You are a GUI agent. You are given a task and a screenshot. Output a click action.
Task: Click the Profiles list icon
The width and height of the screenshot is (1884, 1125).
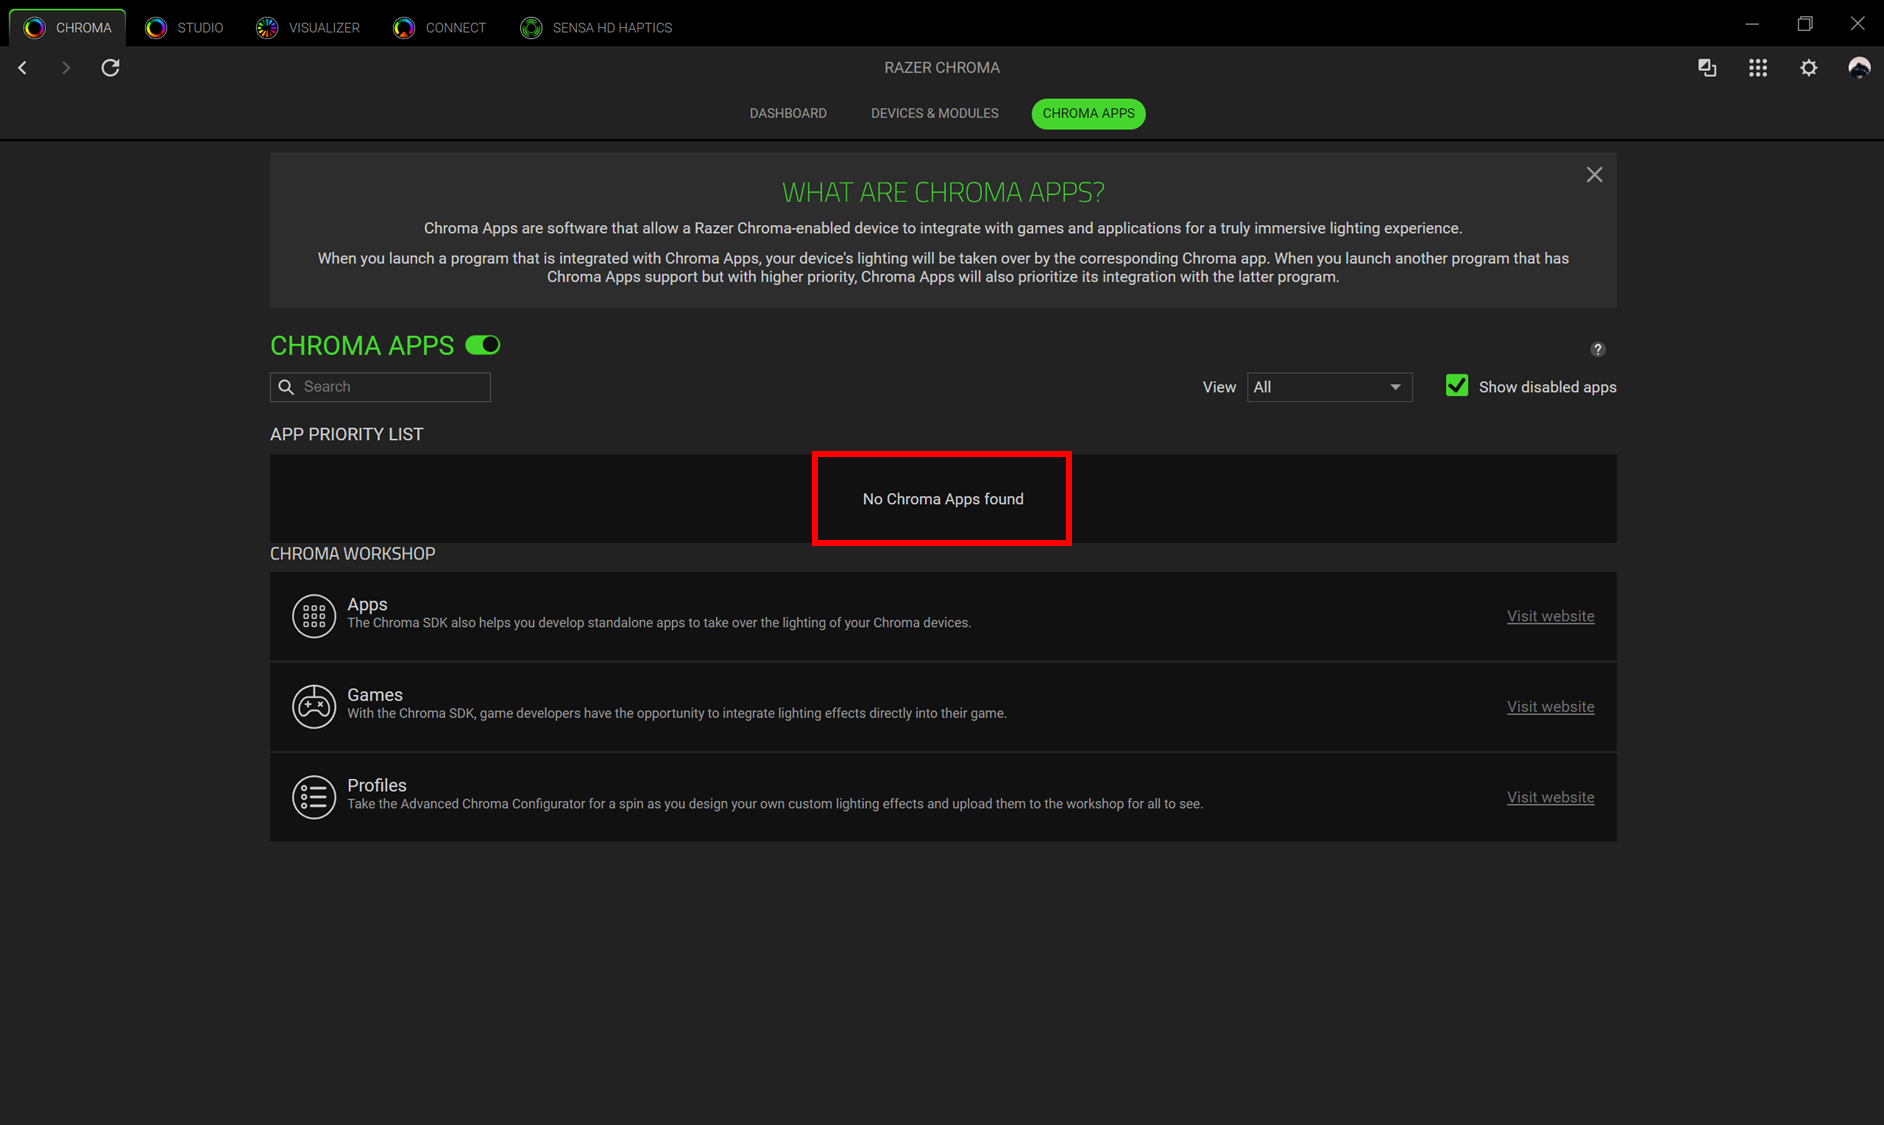[313, 797]
